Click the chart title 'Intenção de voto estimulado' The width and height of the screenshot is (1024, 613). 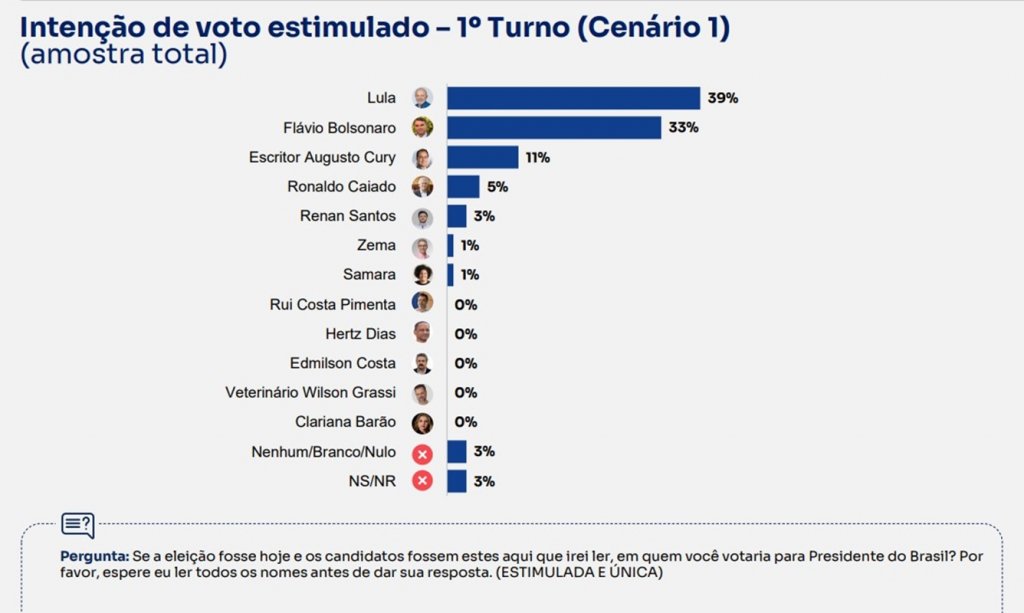[224, 27]
